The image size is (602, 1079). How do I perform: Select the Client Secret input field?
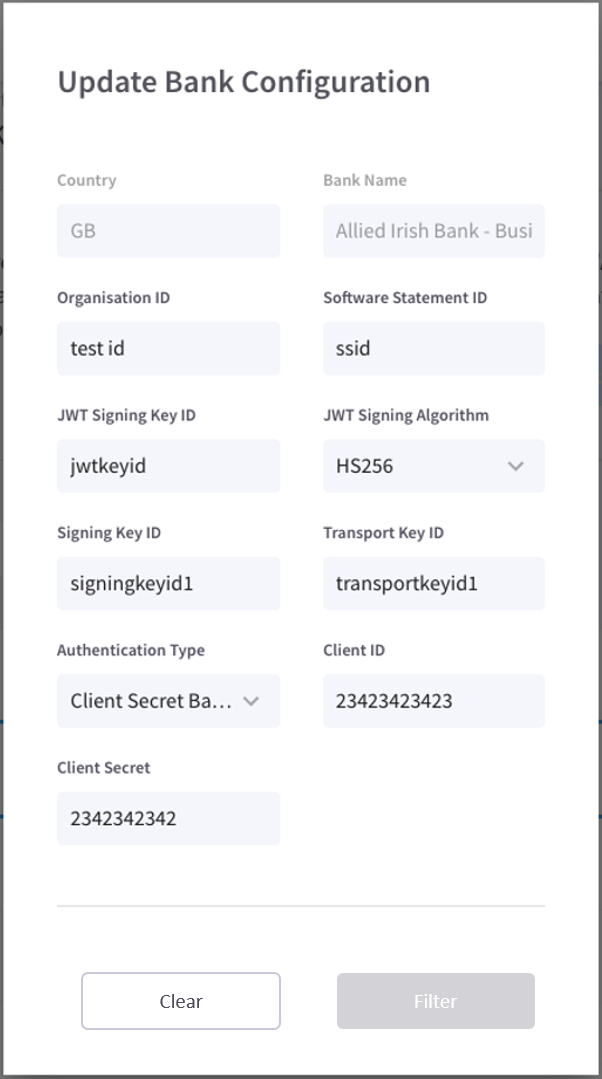coord(168,818)
